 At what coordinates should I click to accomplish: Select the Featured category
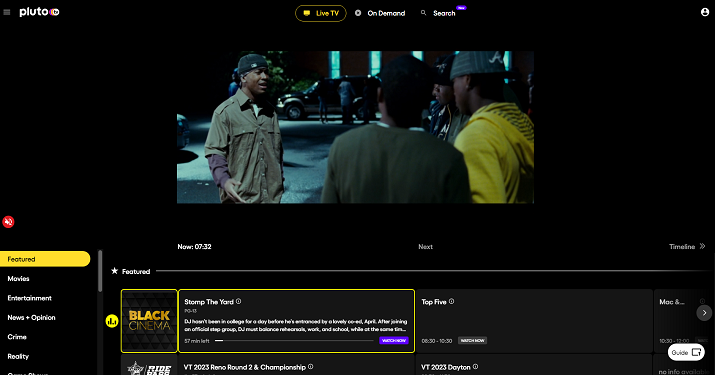pyautogui.click(x=45, y=259)
